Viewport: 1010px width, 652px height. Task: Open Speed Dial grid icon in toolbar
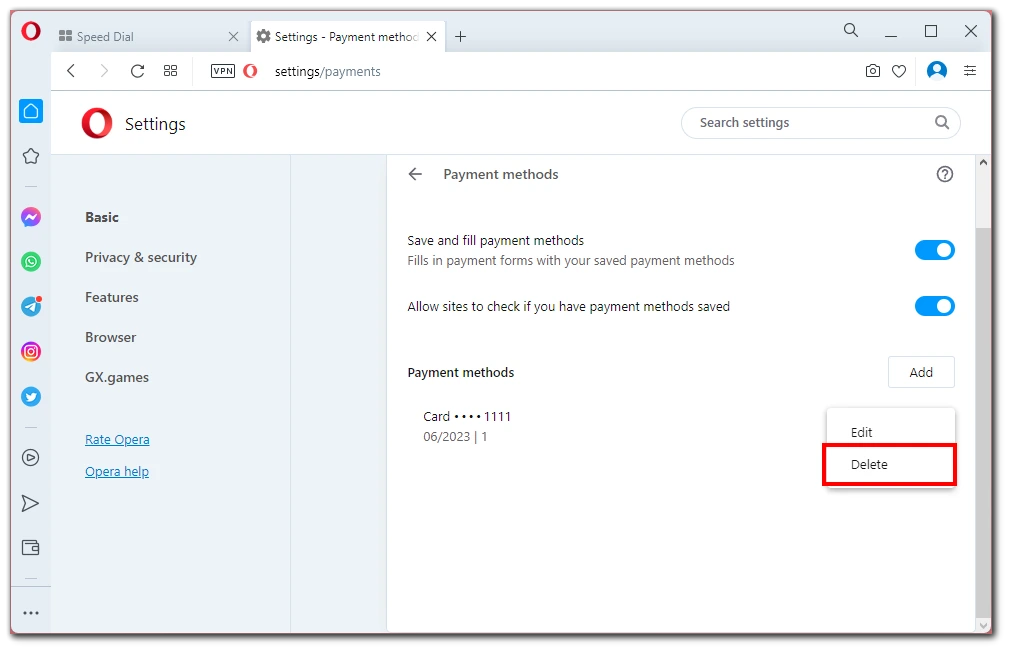pyautogui.click(x=170, y=71)
